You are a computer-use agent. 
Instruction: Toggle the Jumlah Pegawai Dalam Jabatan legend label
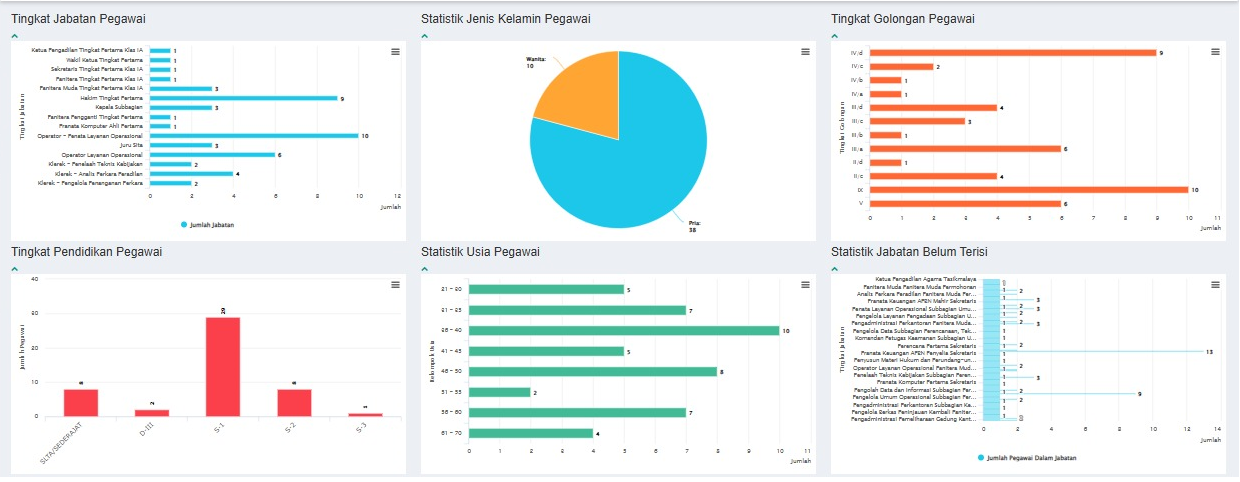(x=1031, y=457)
